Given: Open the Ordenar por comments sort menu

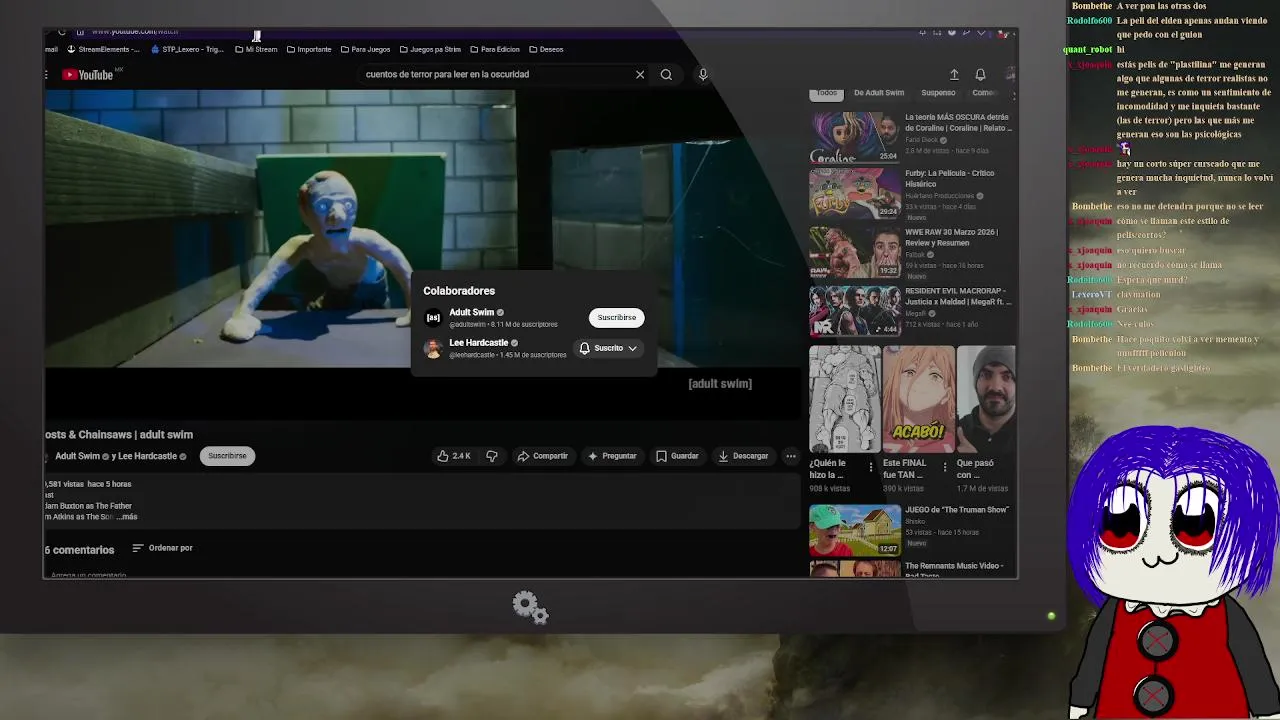Looking at the screenshot, I should tap(162, 548).
